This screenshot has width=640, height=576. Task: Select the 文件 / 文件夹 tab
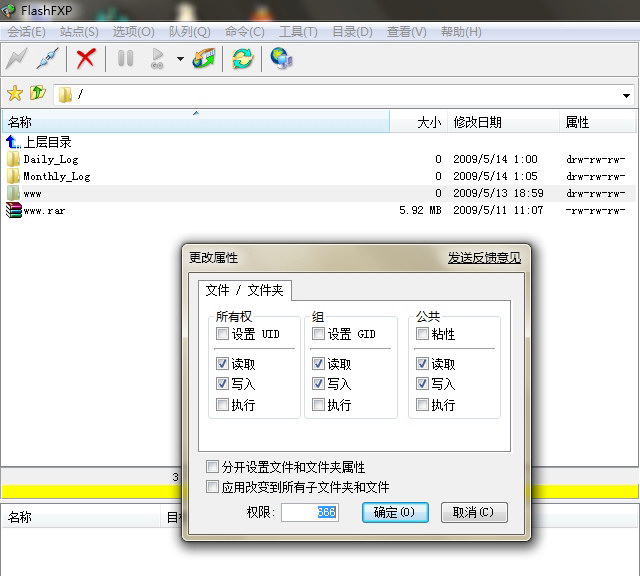click(x=244, y=290)
